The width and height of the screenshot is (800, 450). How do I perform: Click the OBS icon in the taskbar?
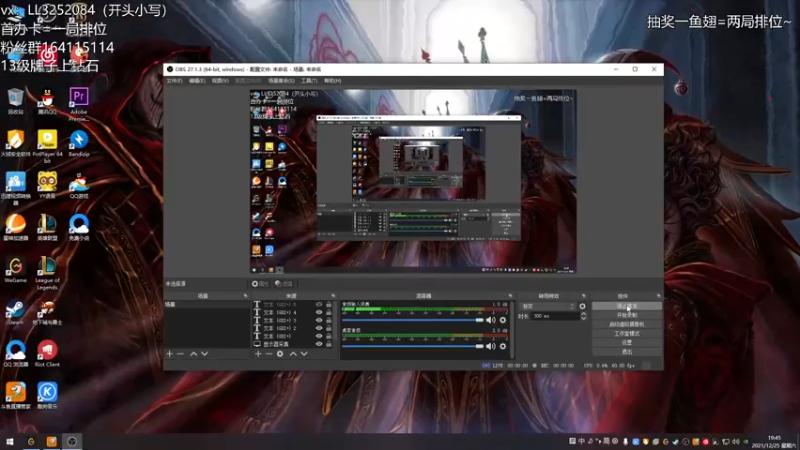click(72, 441)
